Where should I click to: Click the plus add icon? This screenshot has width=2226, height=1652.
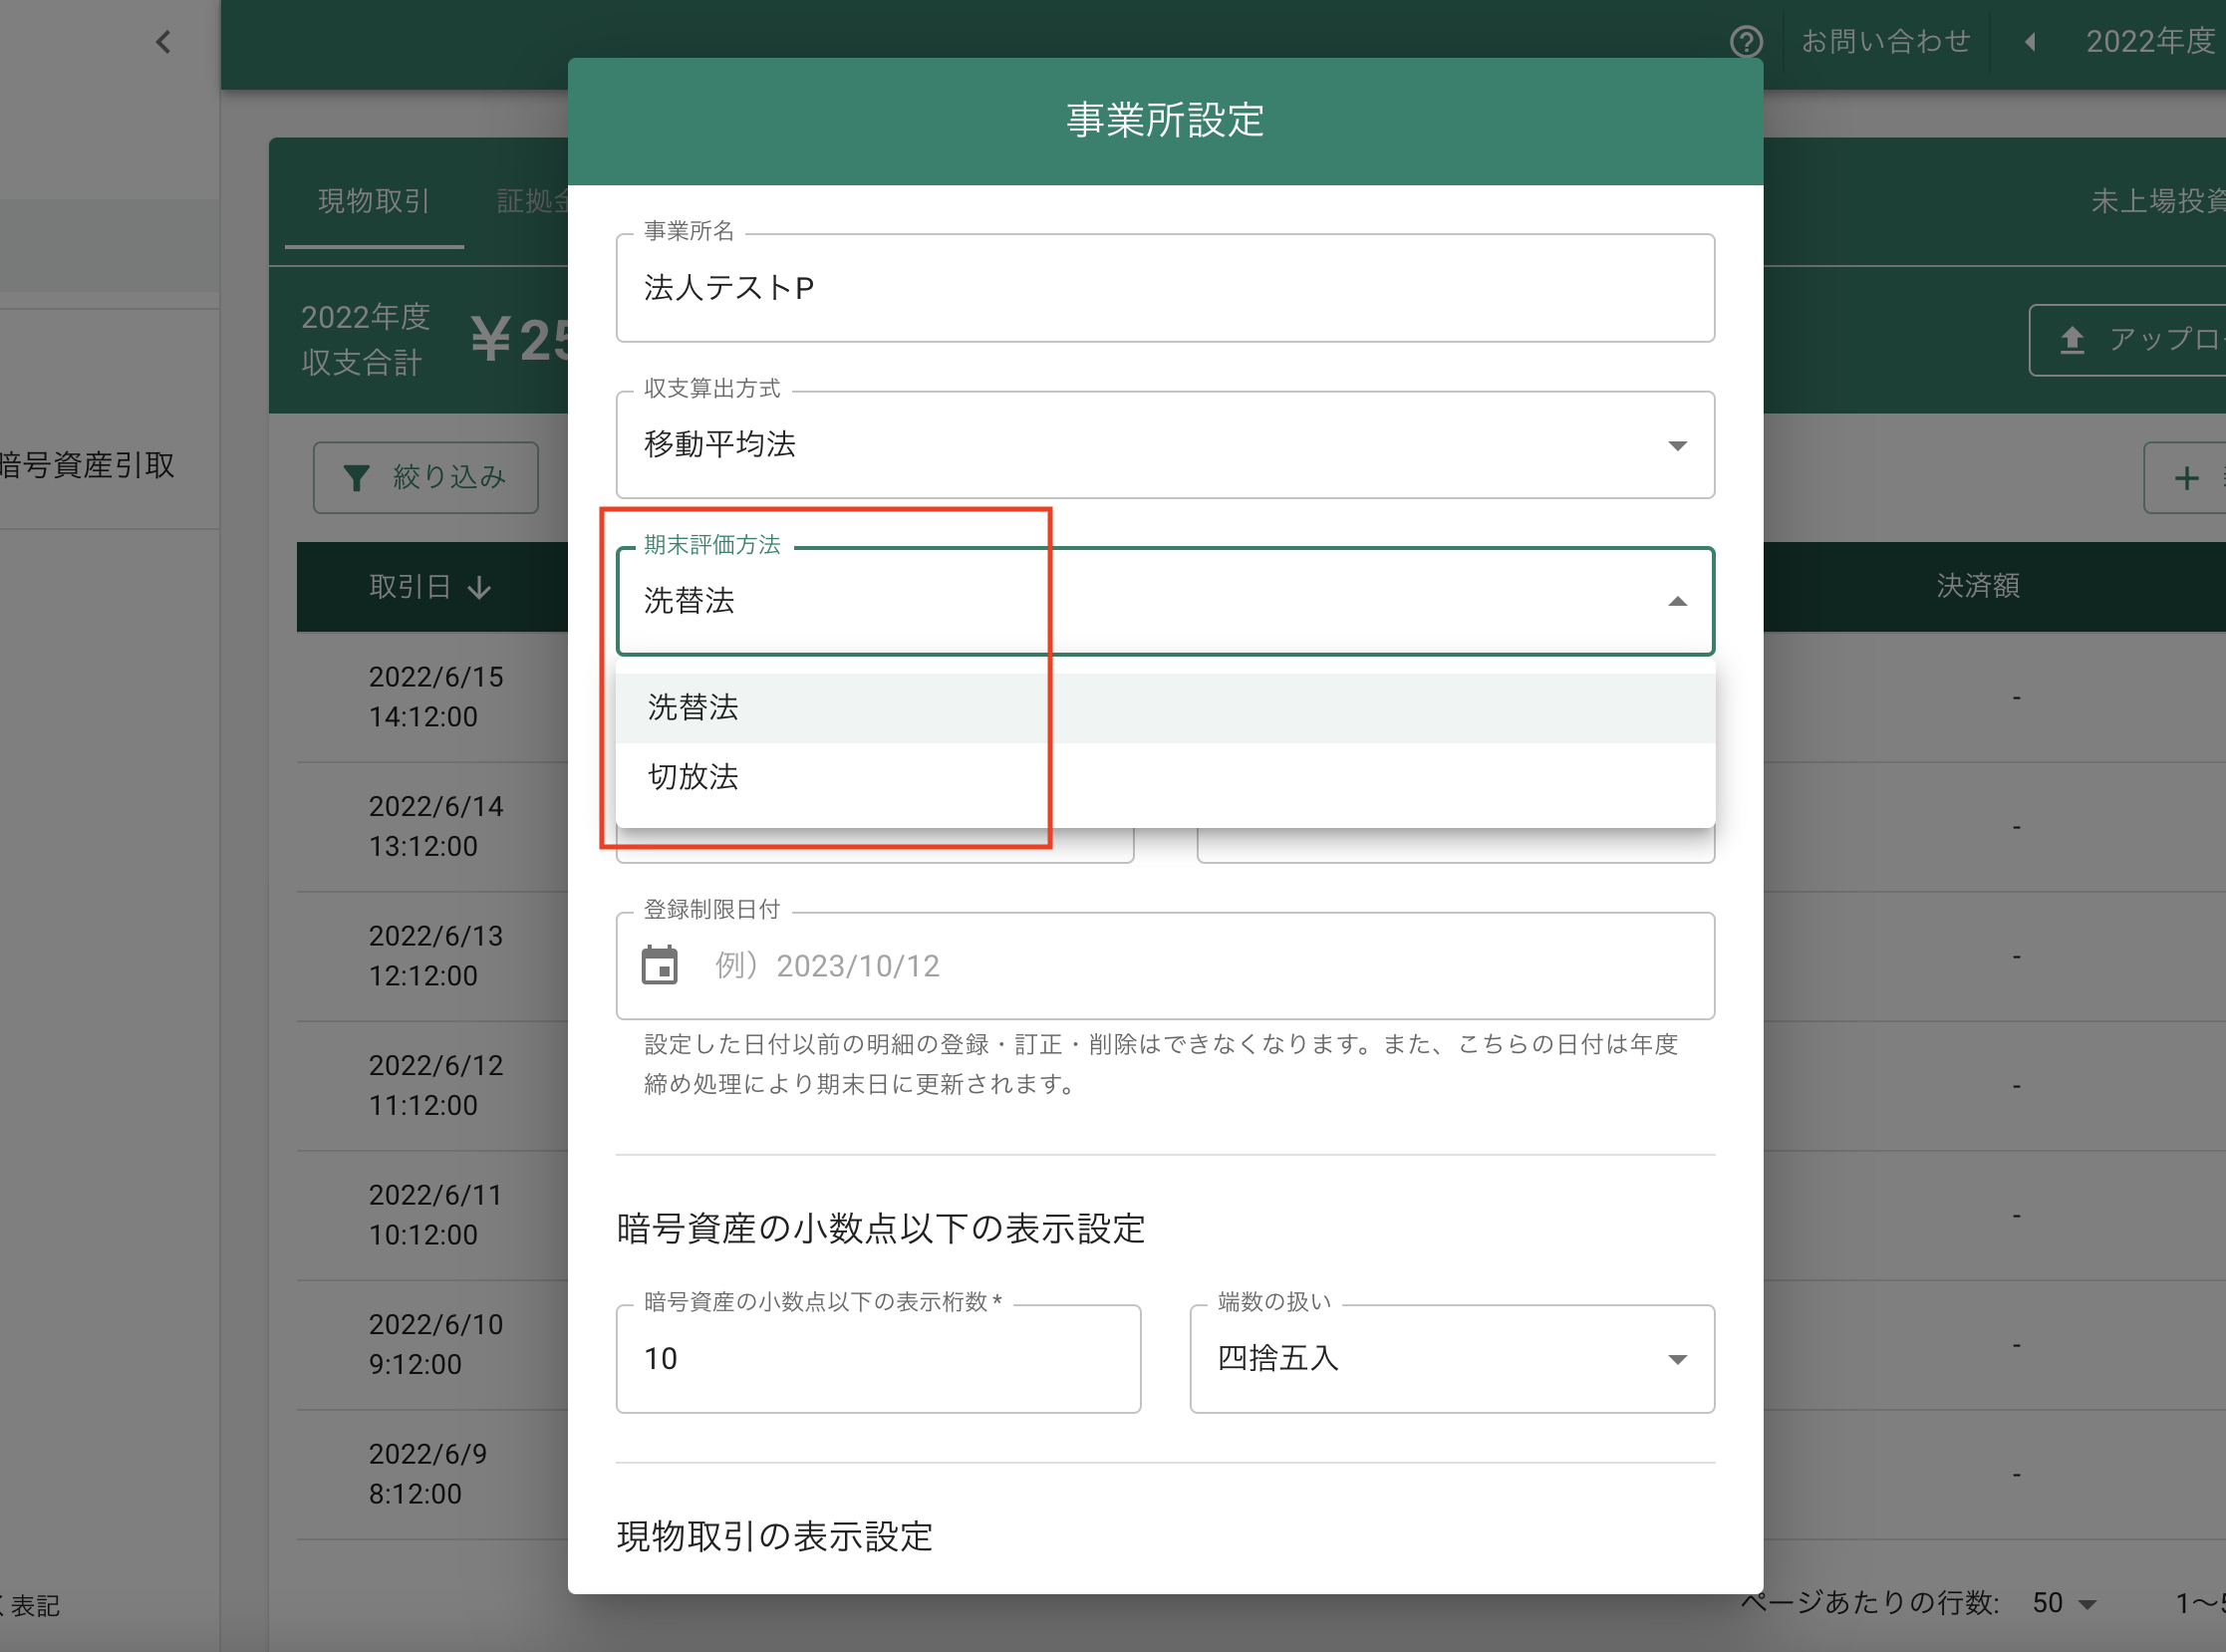click(2187, 478)
